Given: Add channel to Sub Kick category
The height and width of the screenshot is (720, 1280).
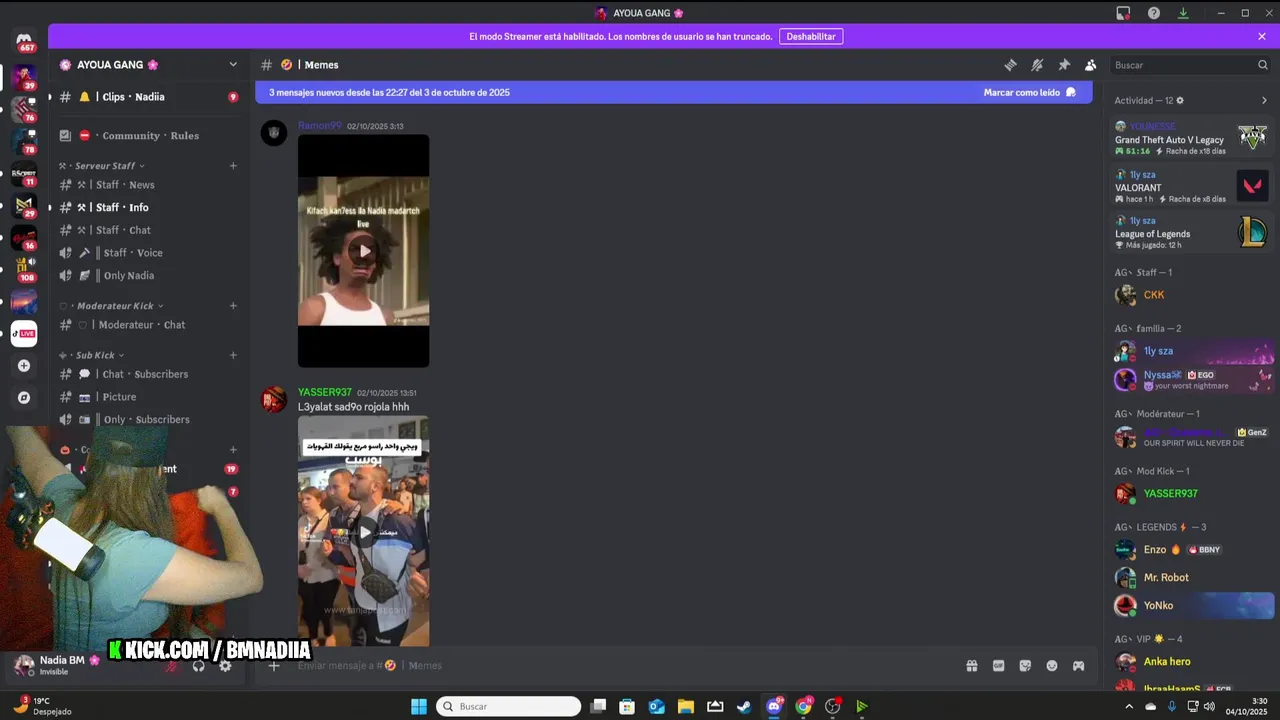Looking at the screenshot, I should pyautogui.click(x=233, y=355).
